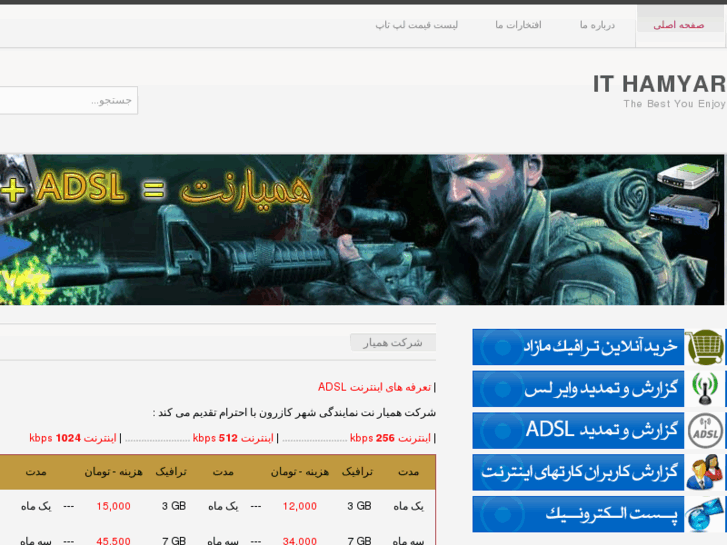Click the 45,500 price cell
Image resolution: width=727 pixels, height=545 pixels.
click(x=114, y=540)
